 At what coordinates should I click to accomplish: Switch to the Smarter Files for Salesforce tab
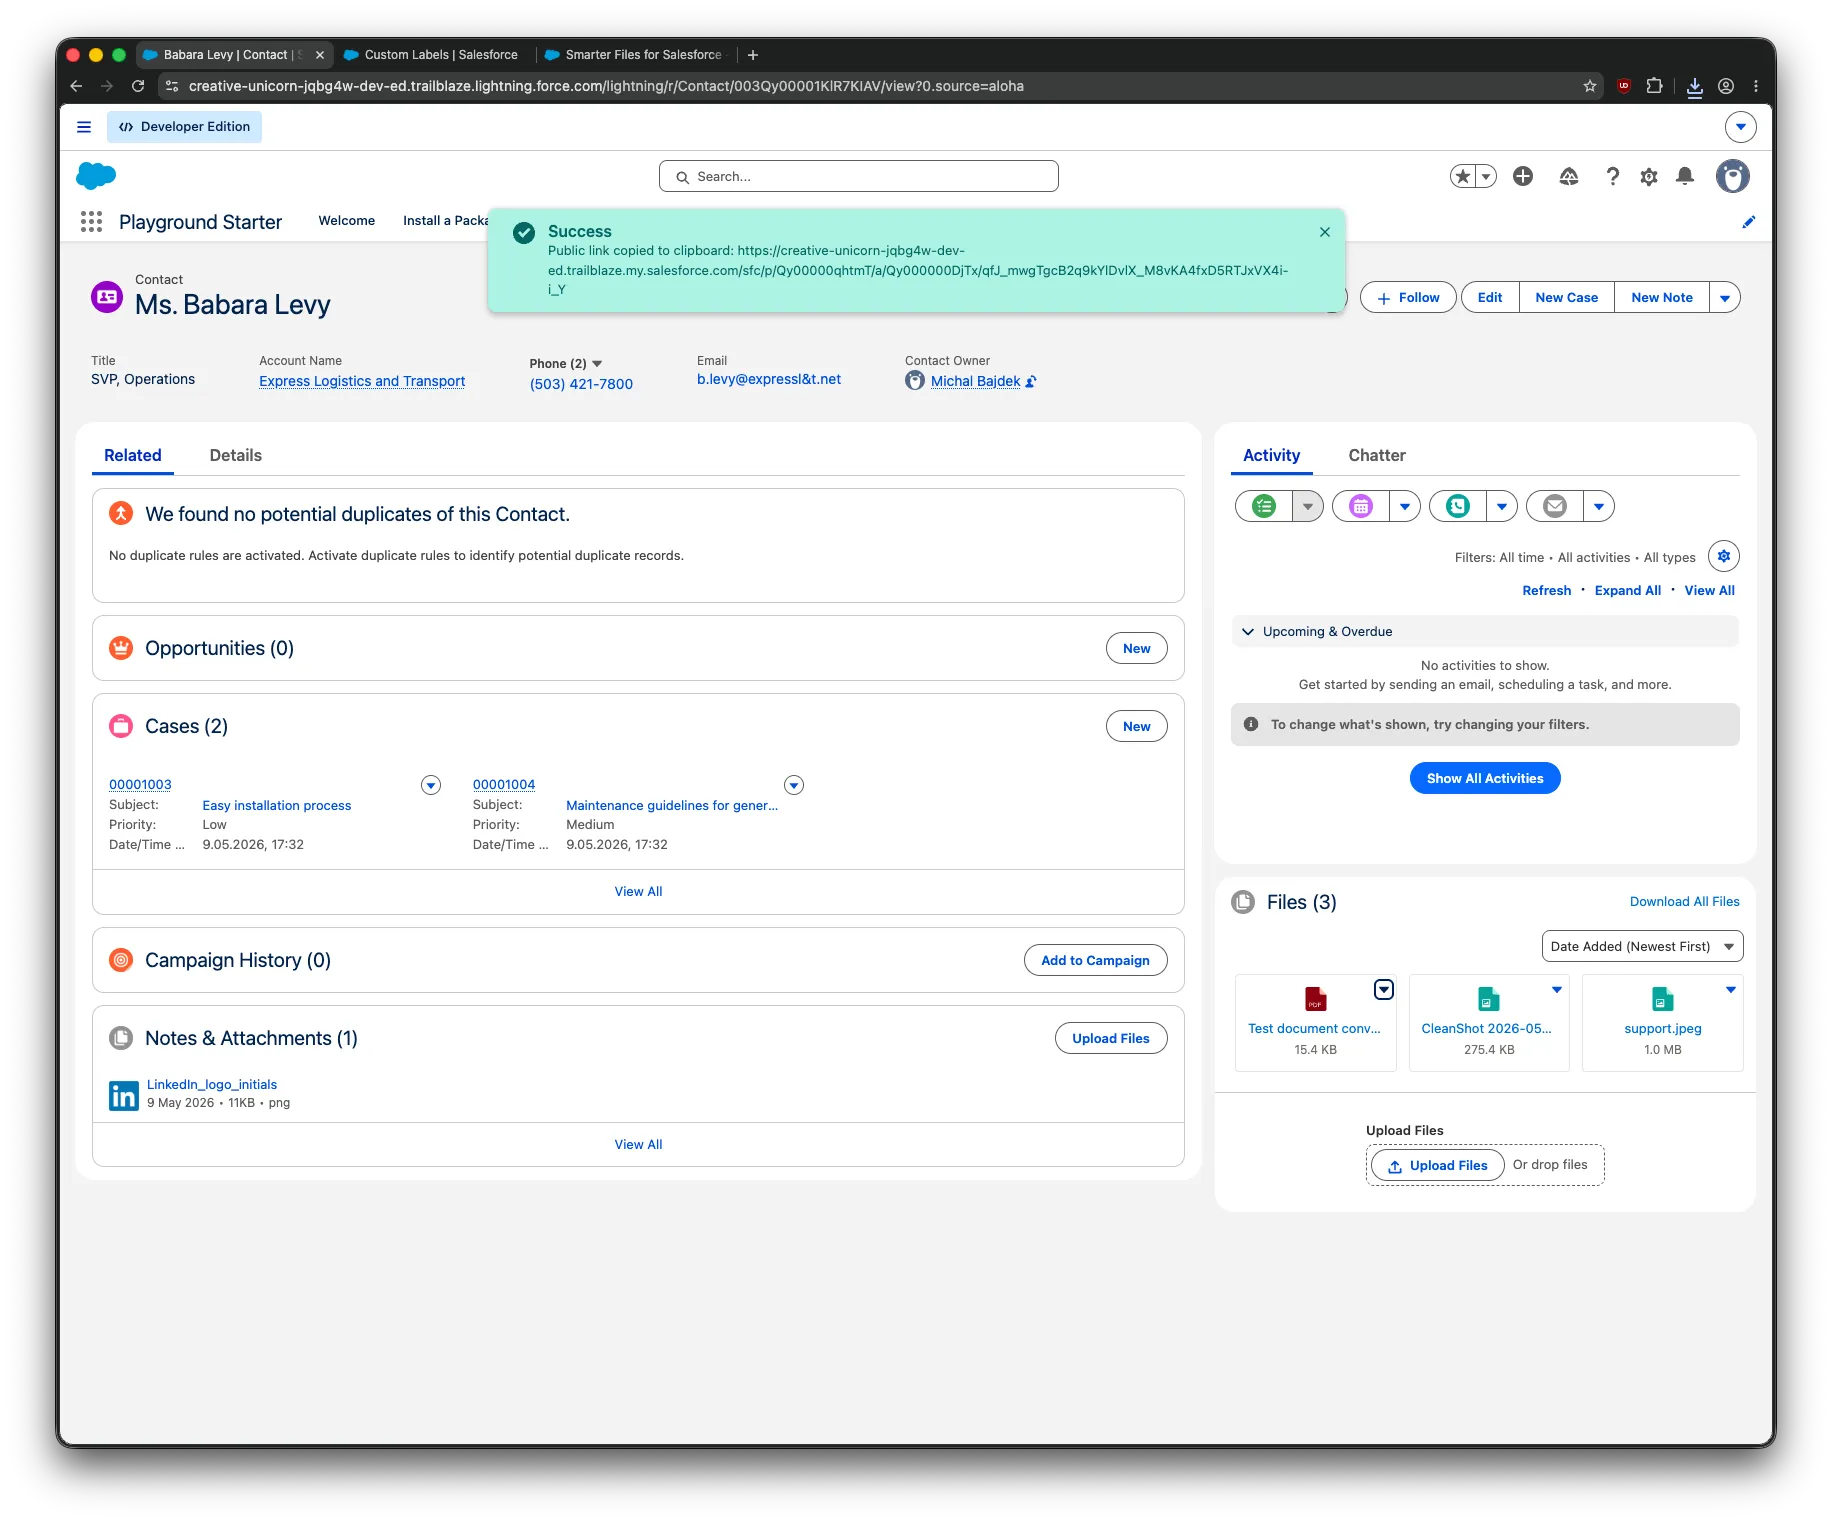coord(634,55)
